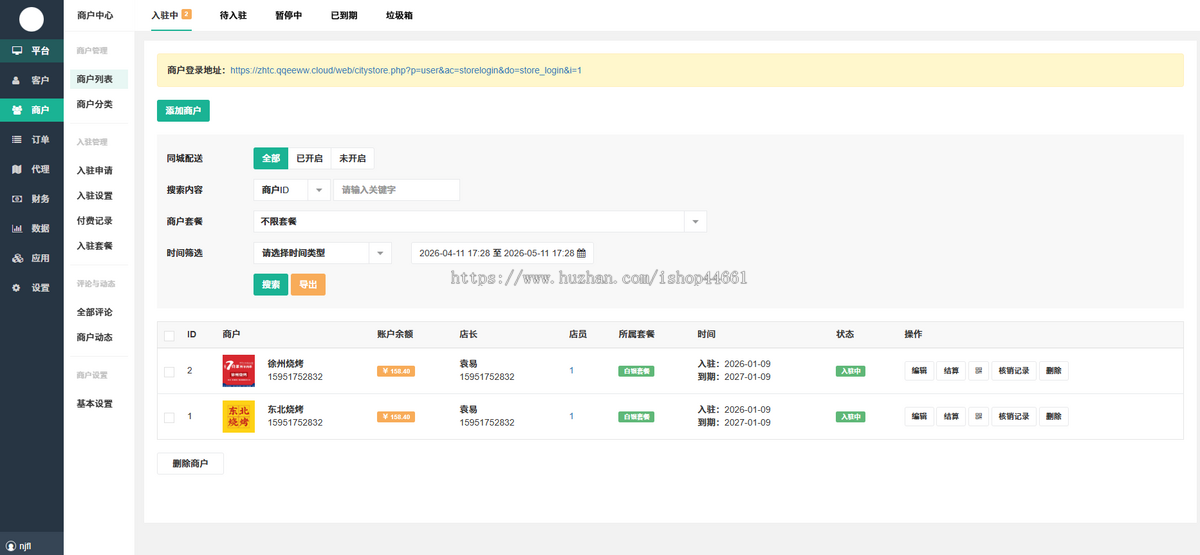Open the 商户ID search type dropdown
1200x555 pixels.
pos(291,190)
